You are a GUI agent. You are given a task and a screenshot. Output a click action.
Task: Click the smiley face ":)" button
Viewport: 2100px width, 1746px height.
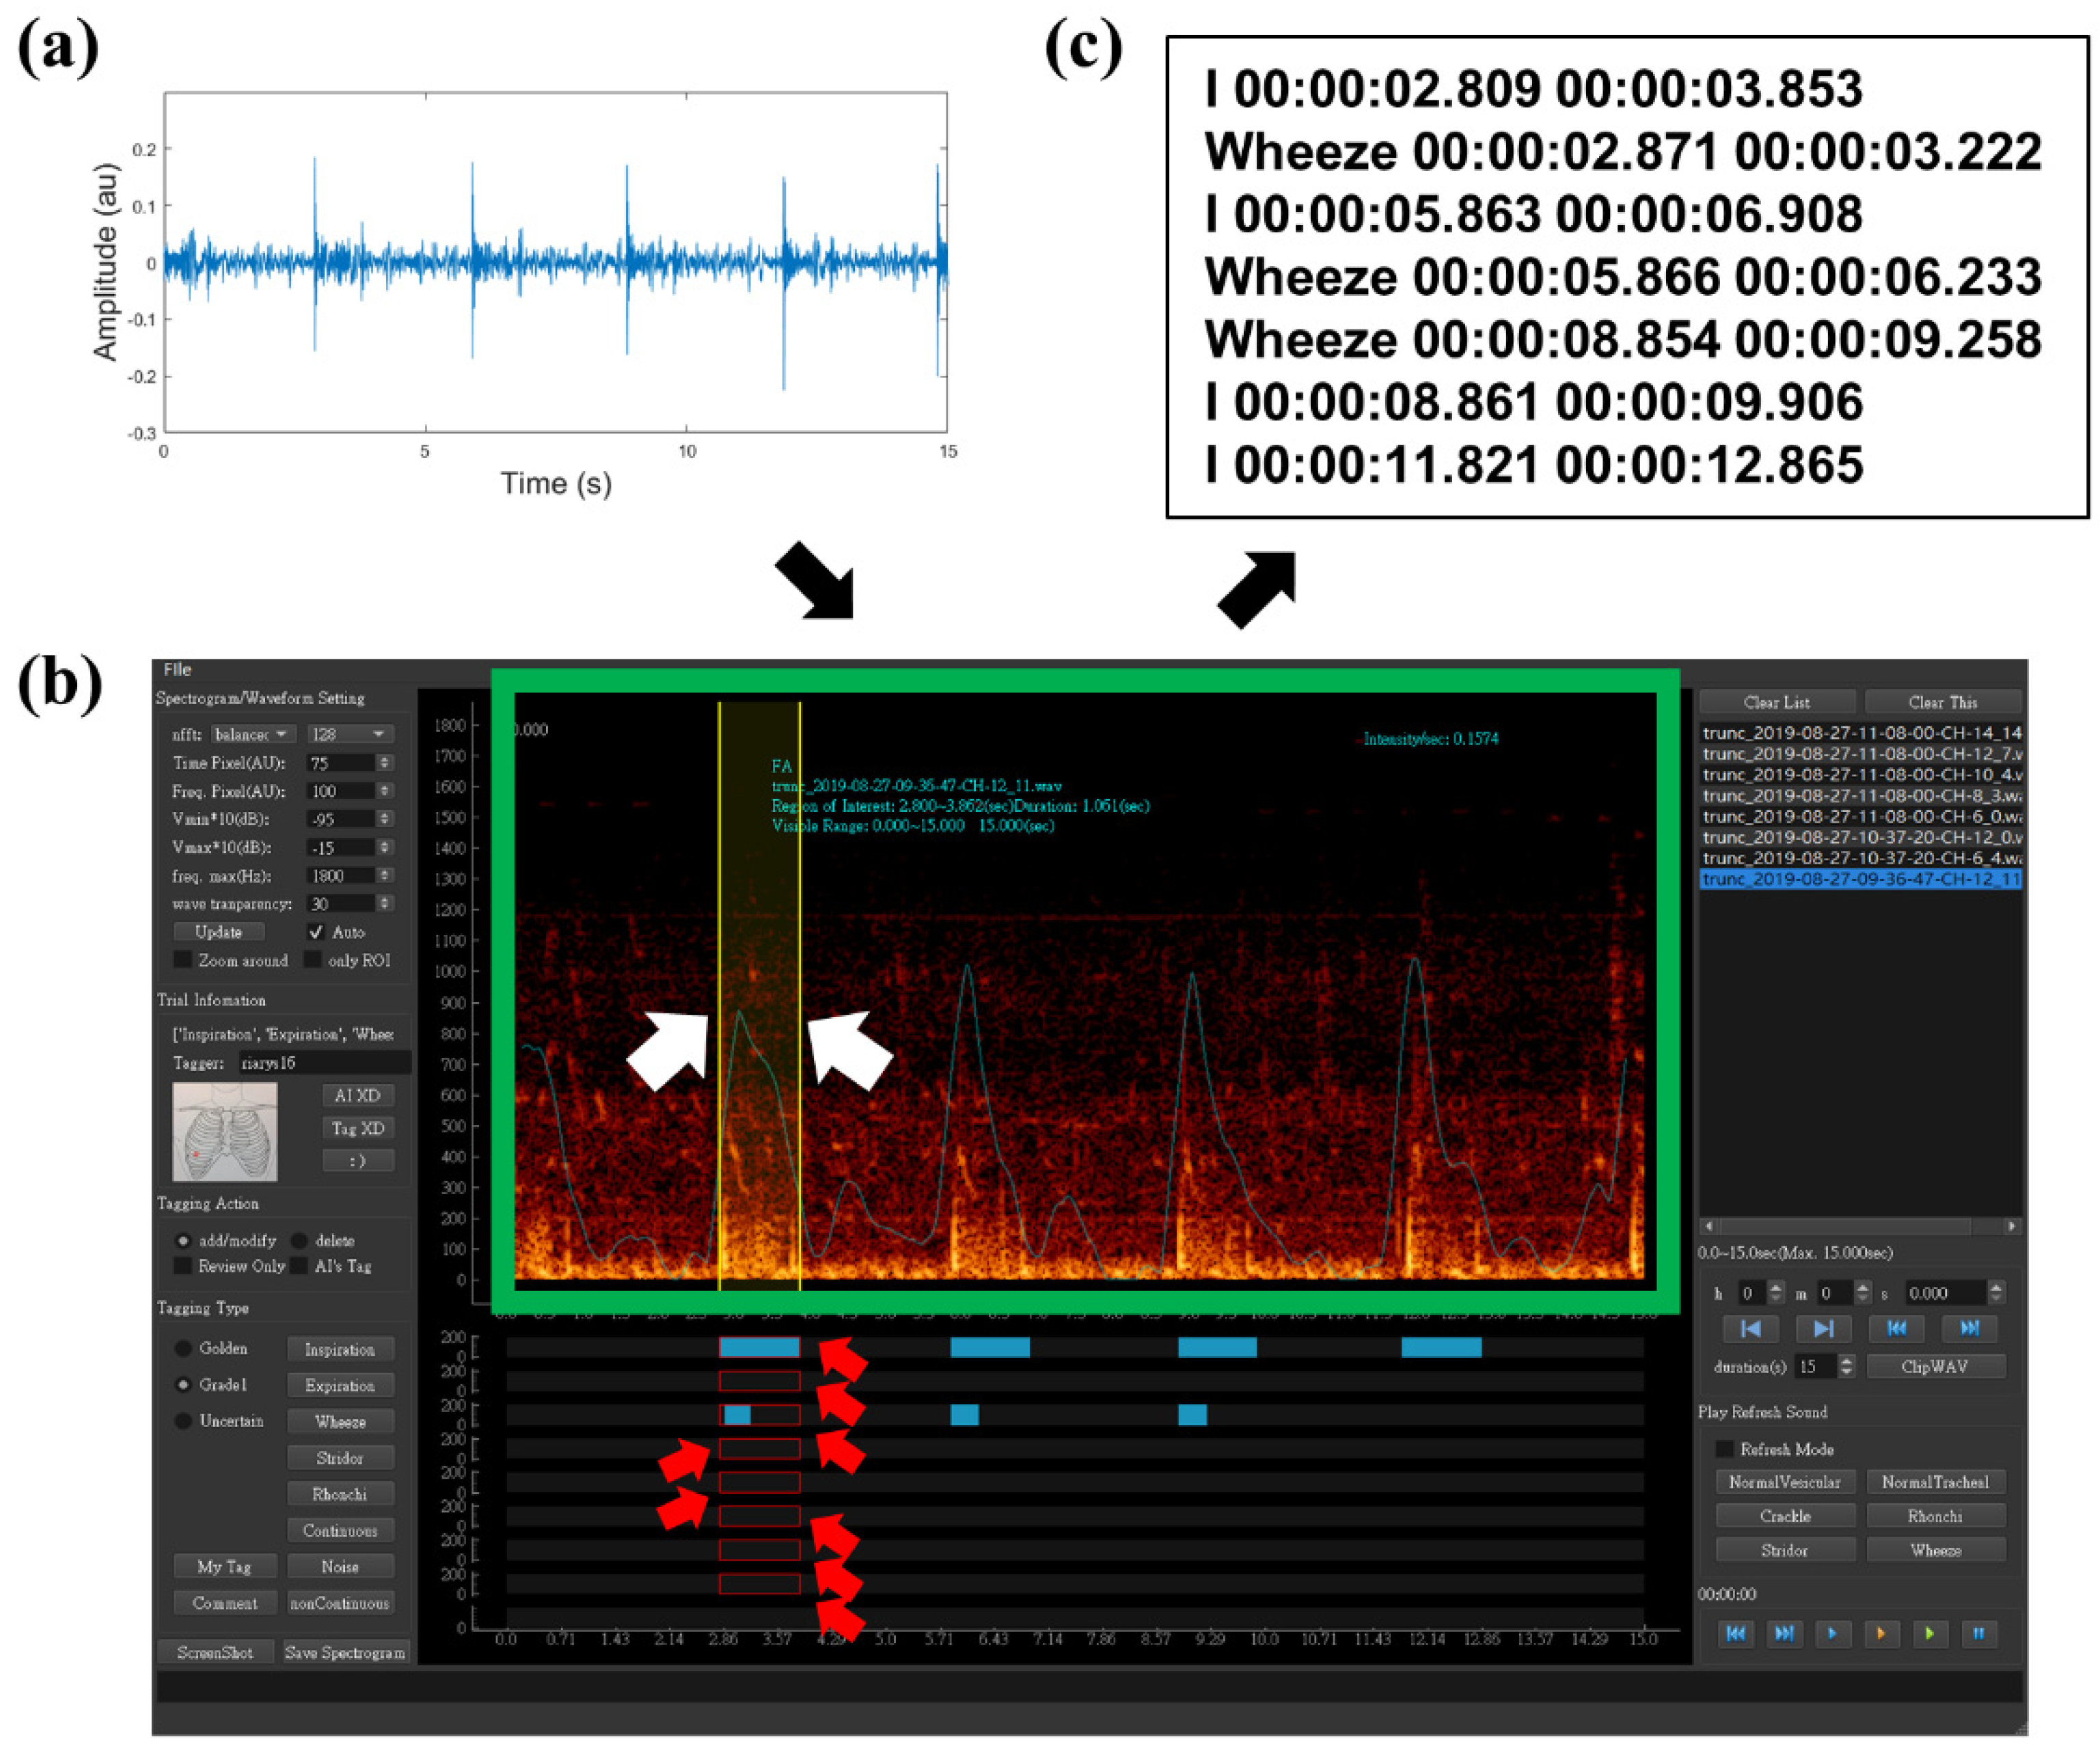(357, 1160)
